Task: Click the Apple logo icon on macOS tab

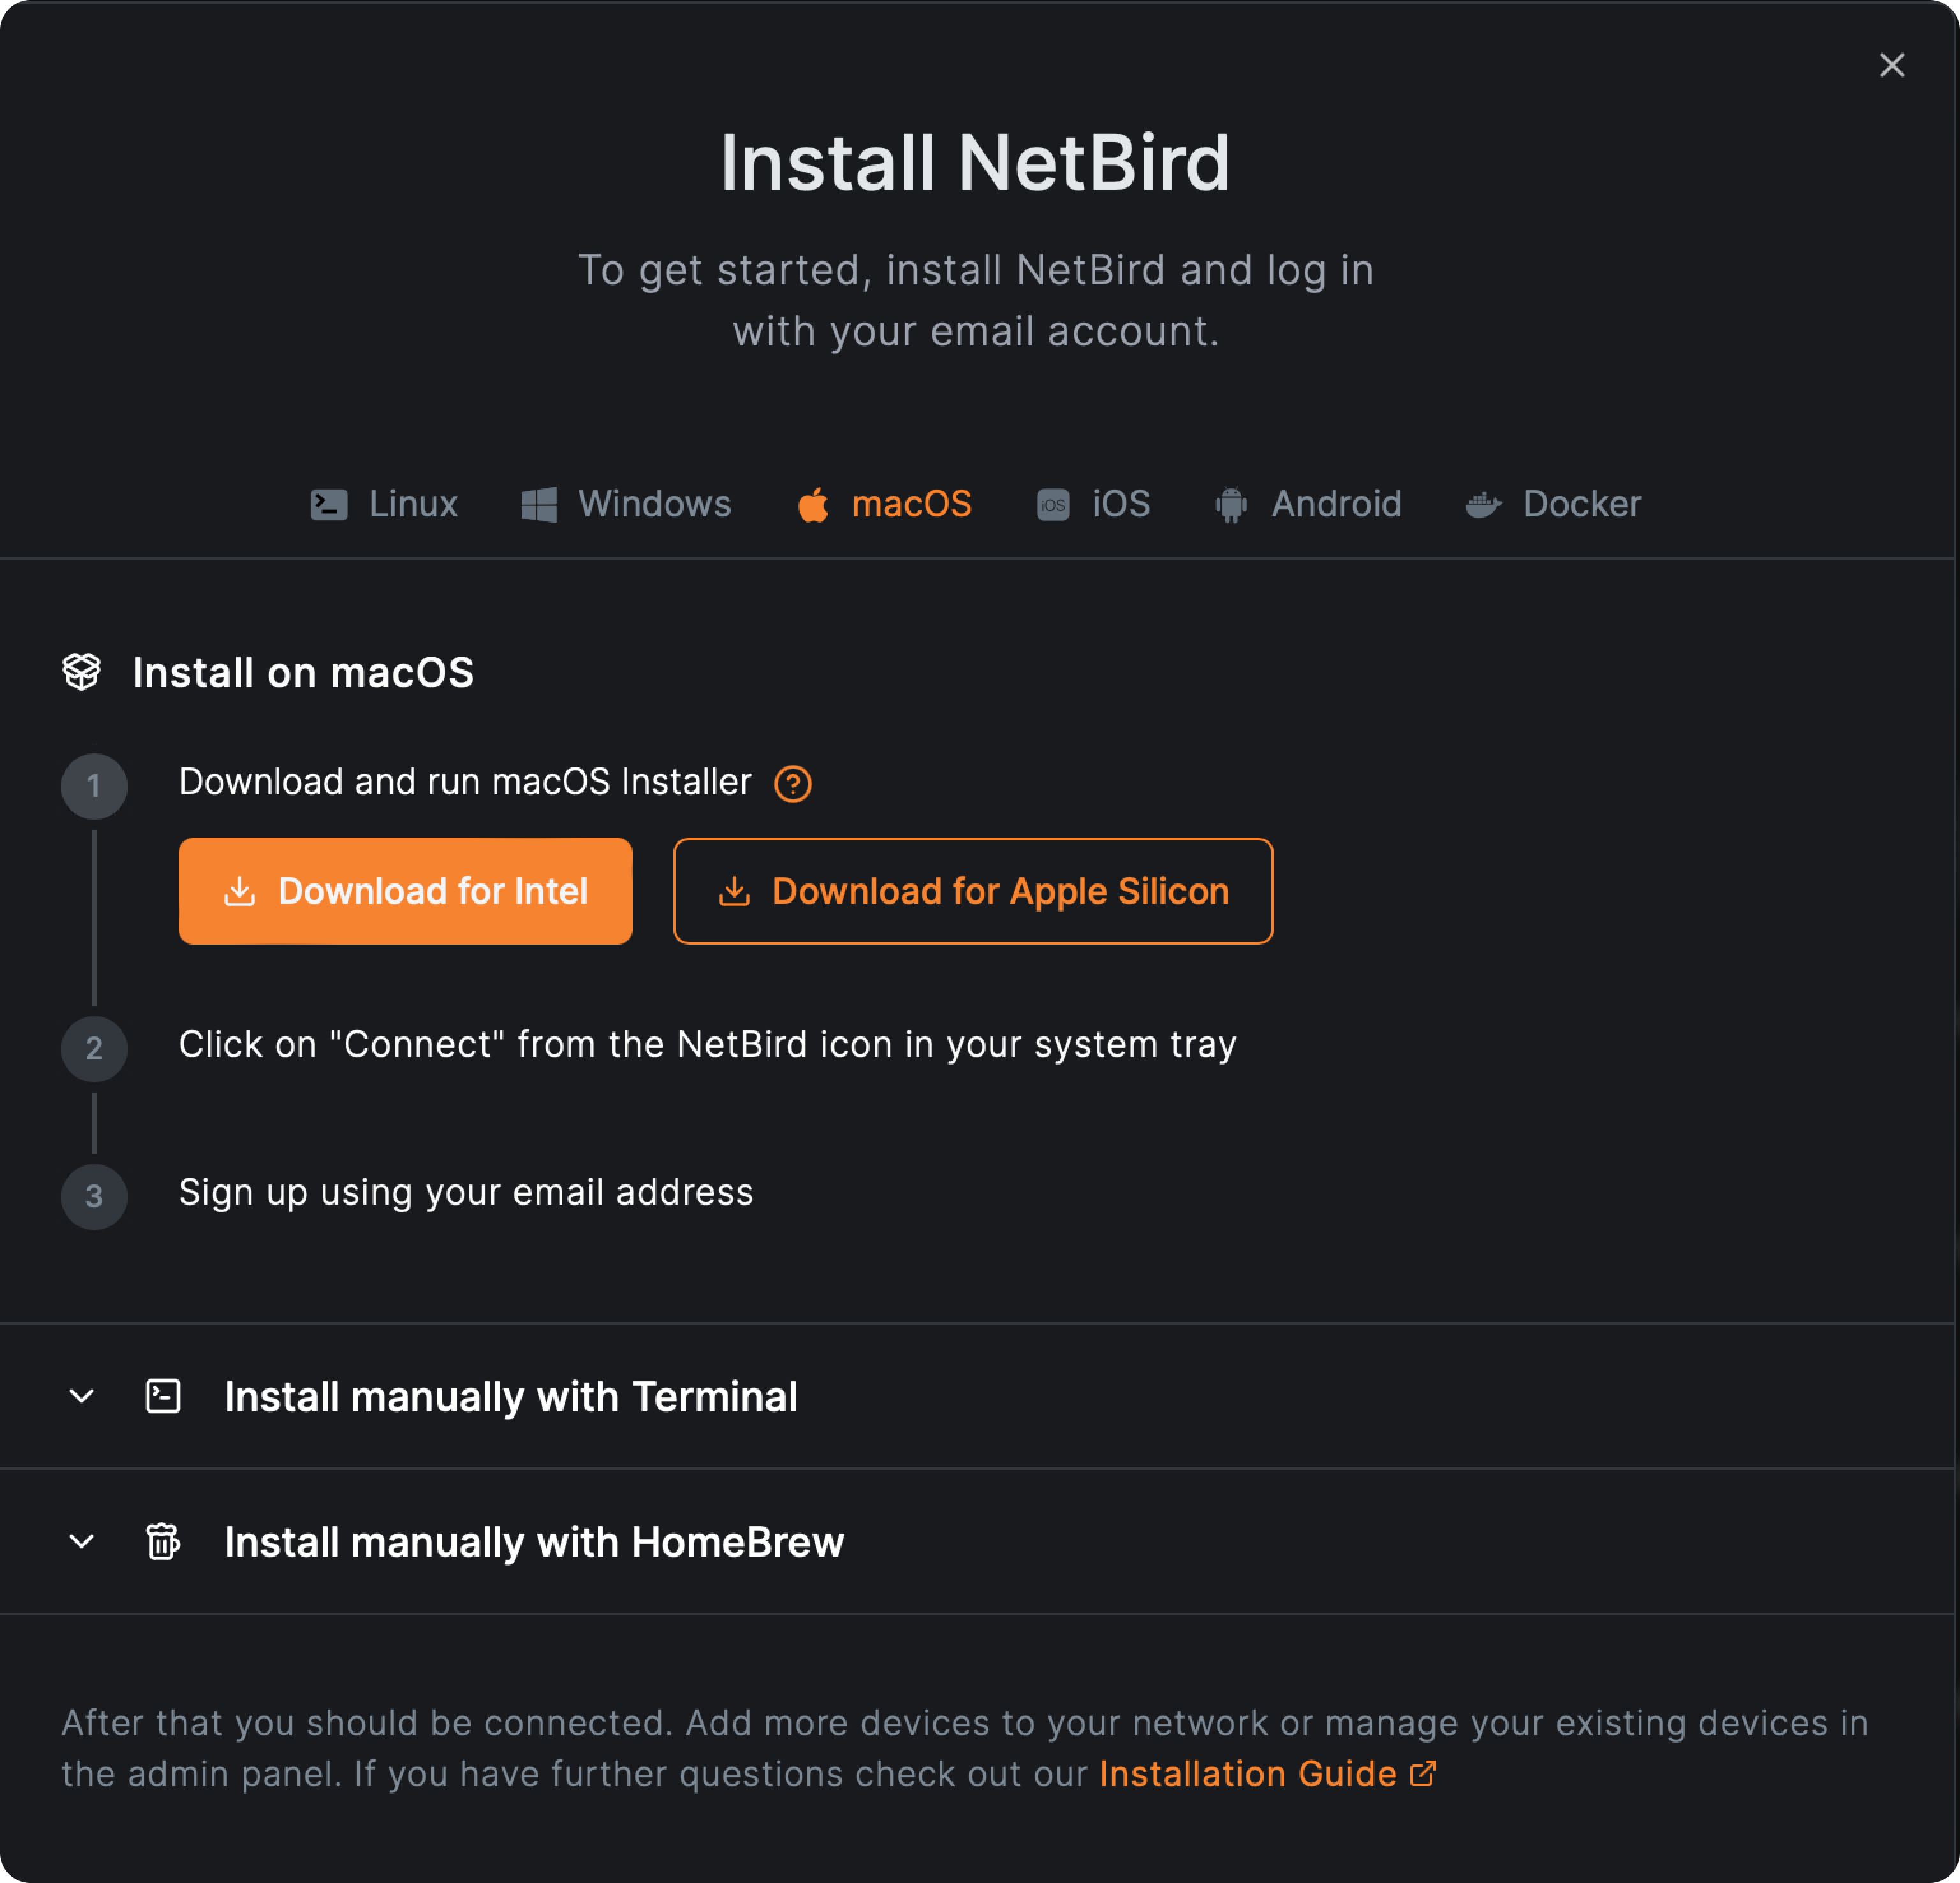Action: [x=813, y=505]
